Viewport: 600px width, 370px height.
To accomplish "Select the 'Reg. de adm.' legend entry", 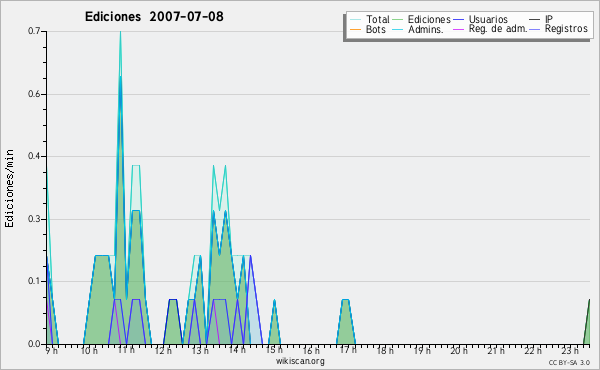I will pos(498,29).
